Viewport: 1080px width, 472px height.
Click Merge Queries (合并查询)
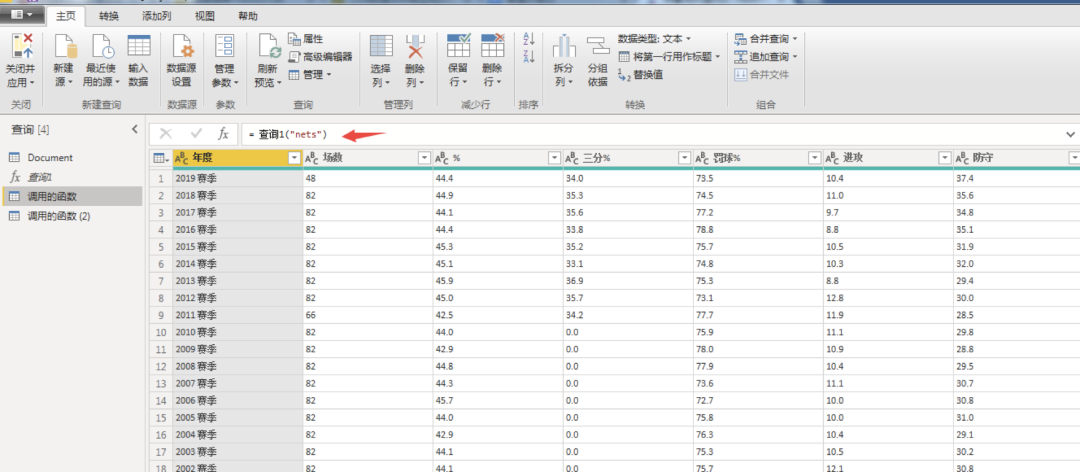point(765,39)
